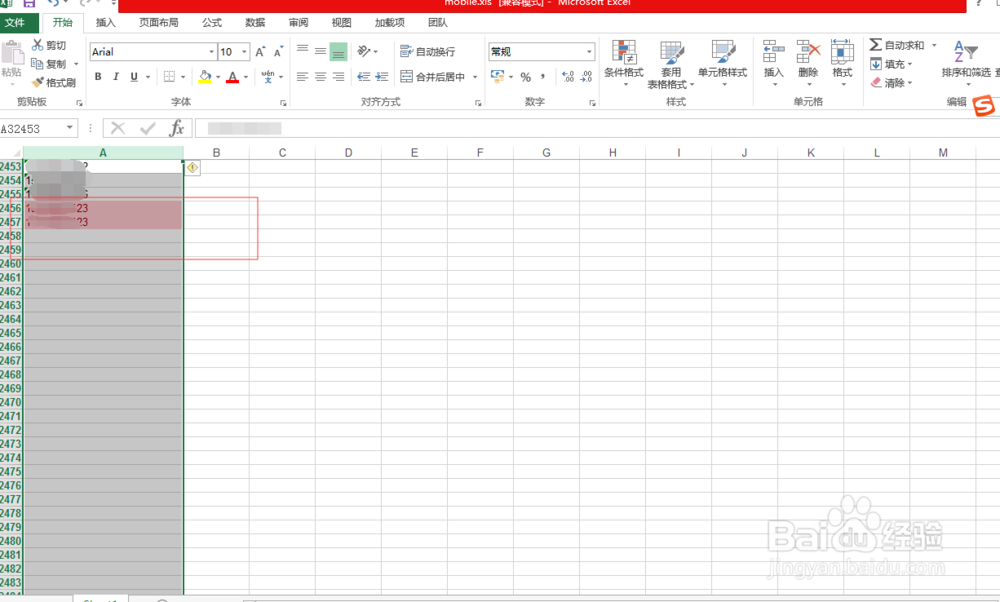The image size is (1000, 602).
Task: Click the Orientation text rotation icon
Action: 364,51
